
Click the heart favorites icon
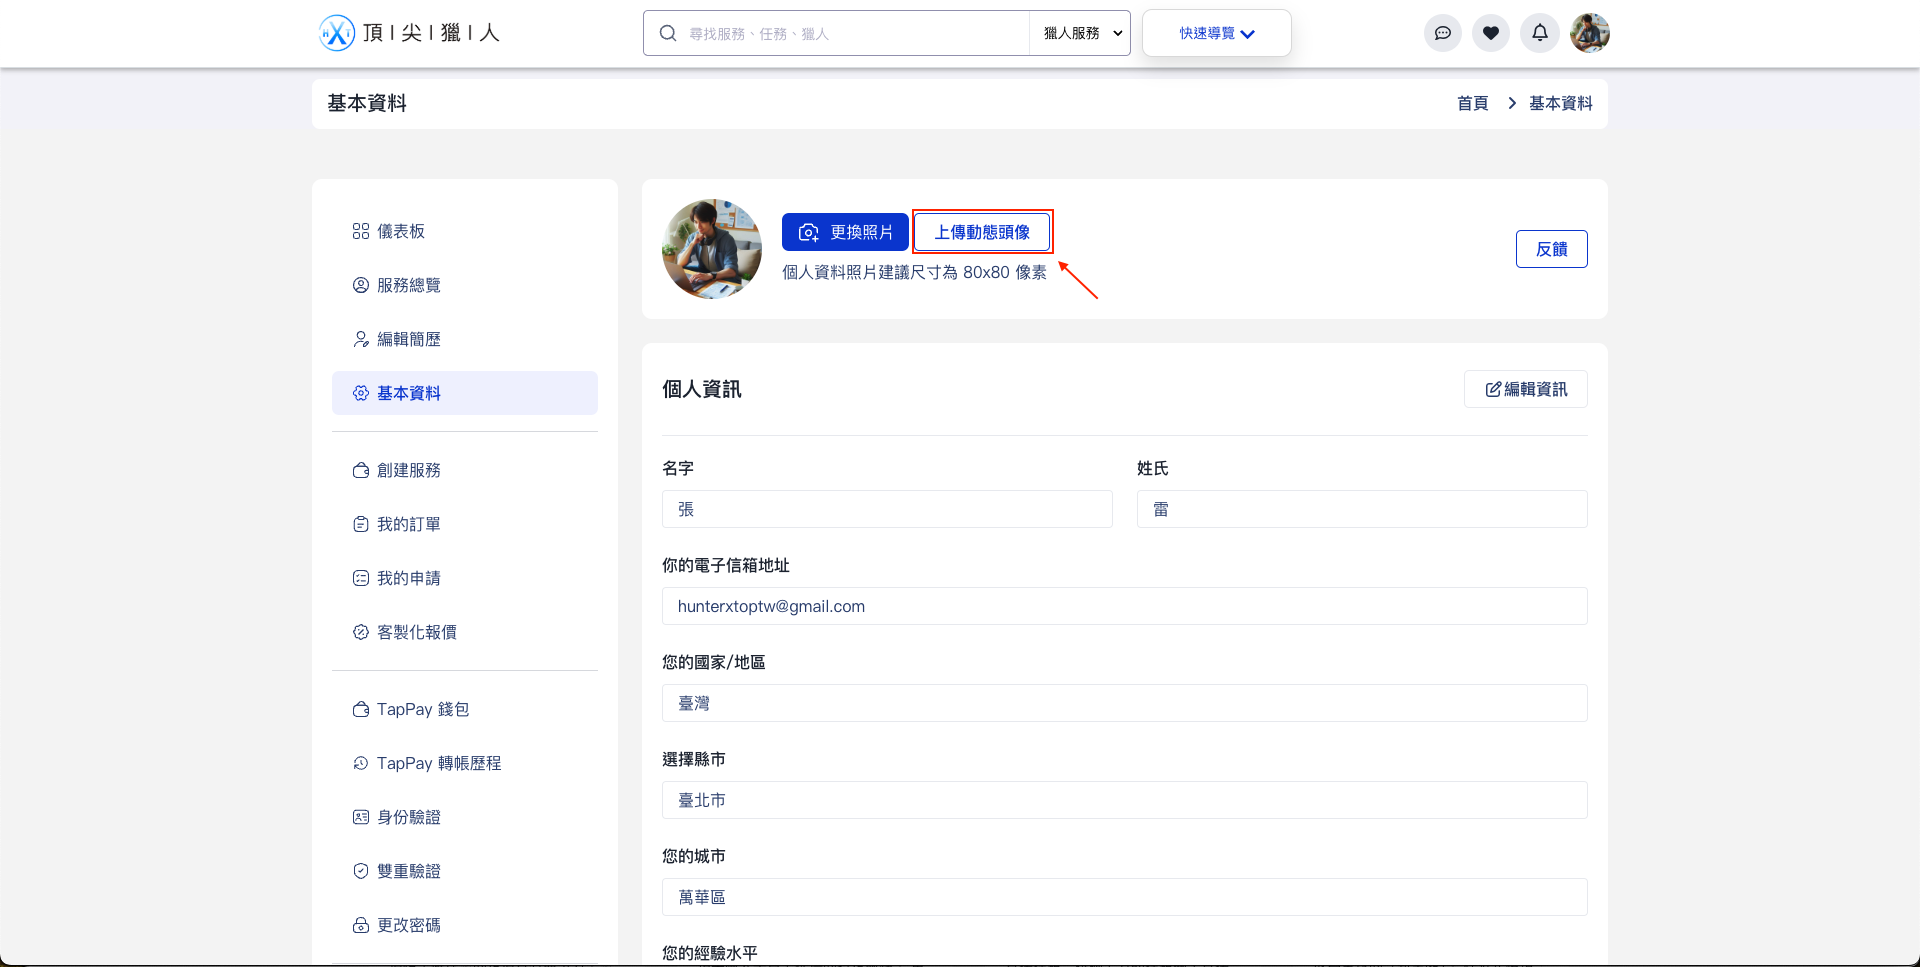coord(1490,33)
